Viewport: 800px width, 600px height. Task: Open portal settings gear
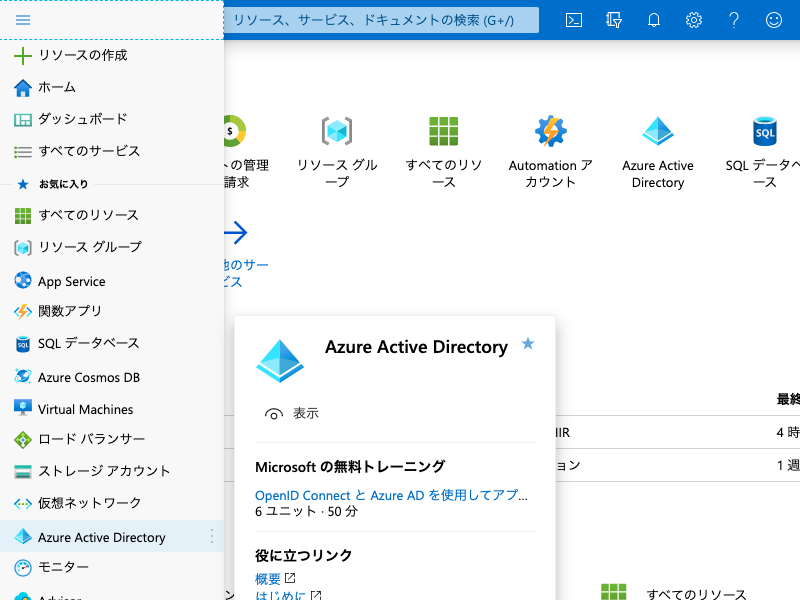693,20
